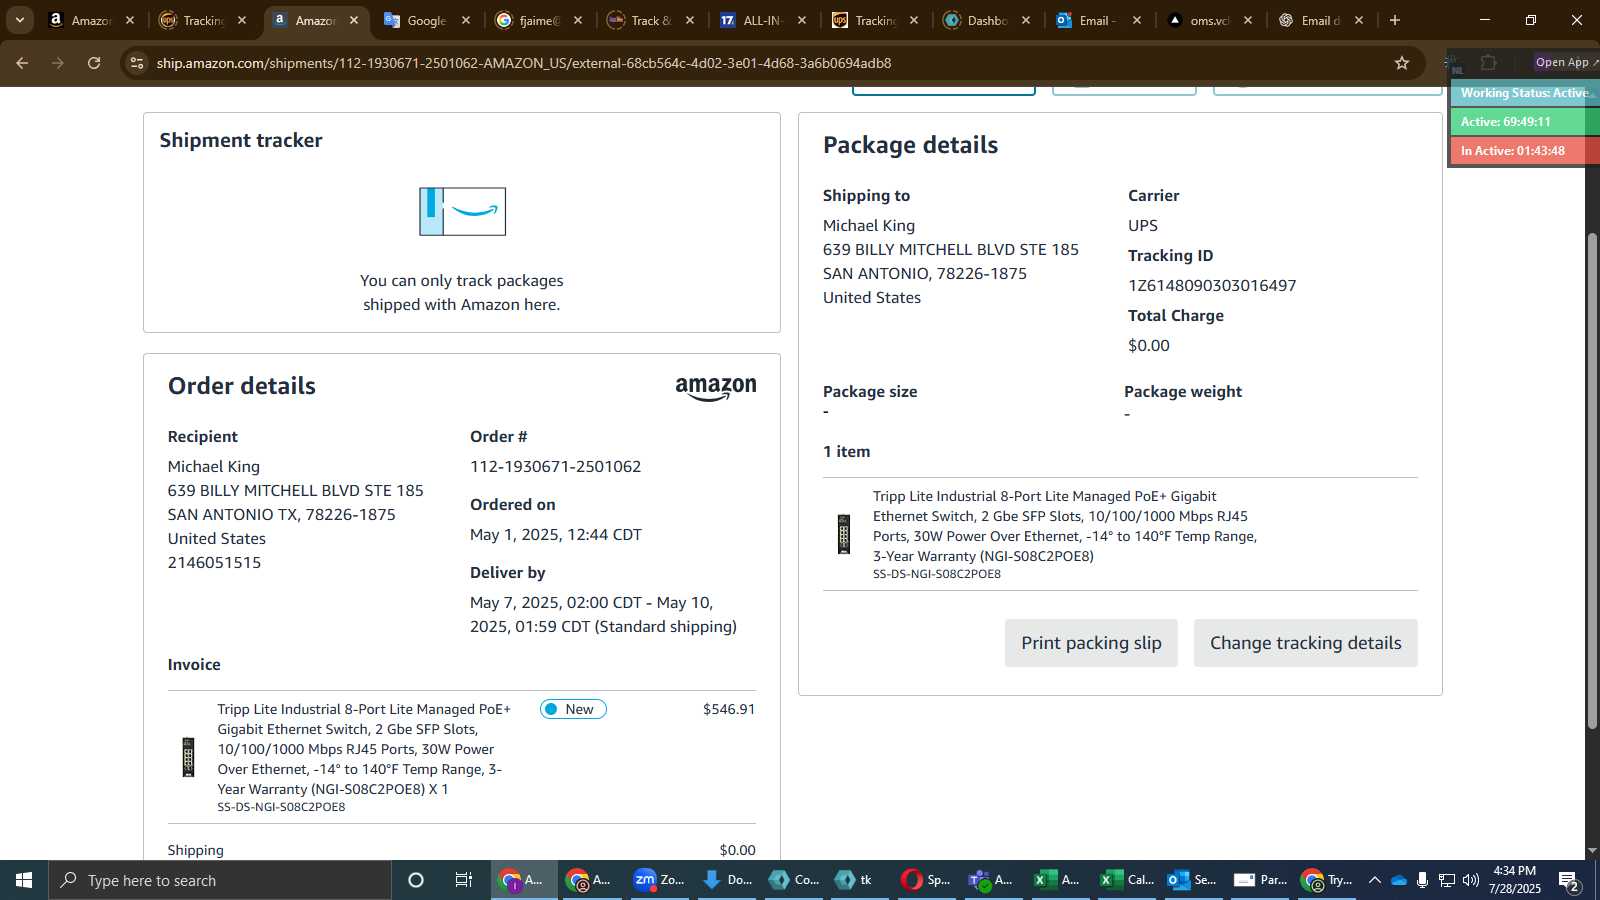This screenshot has height=900, width=1600.
Task: Click the Open App extension button
Action: 1565,62
